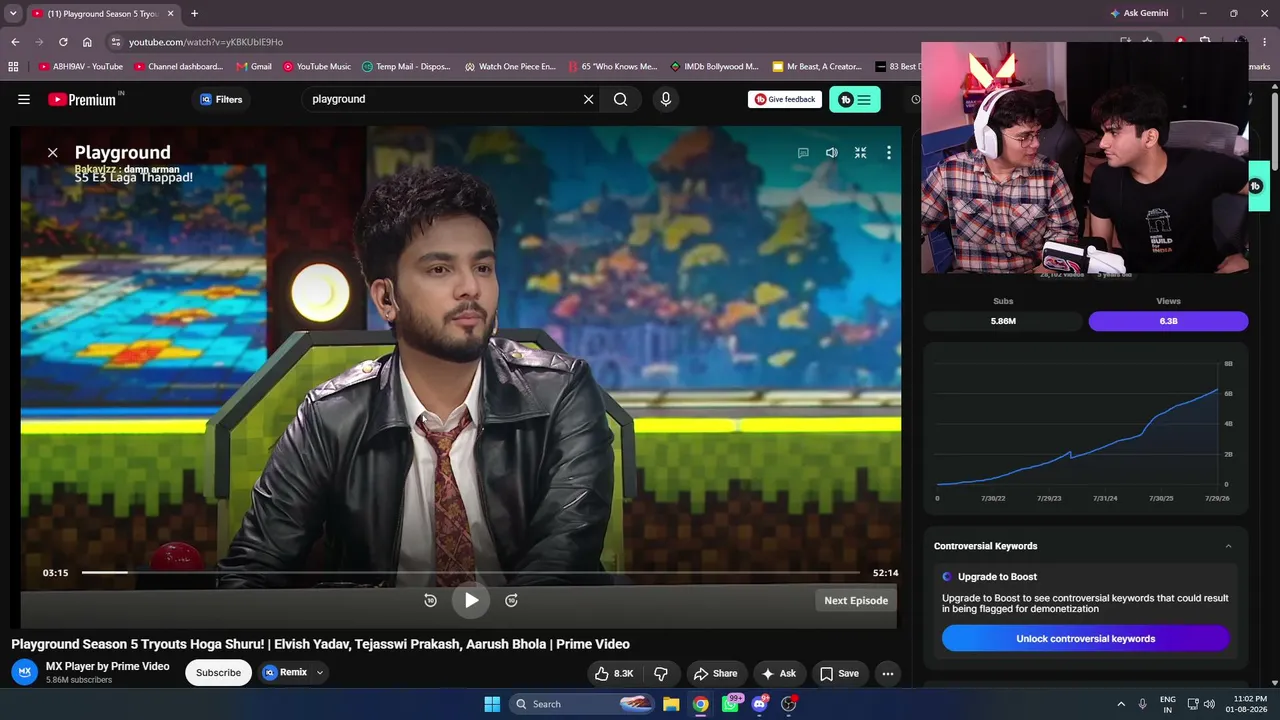Open the browser home page
Image resolution: width=1280 pixels, height=720 pixels.
click(x=87, y=42)
